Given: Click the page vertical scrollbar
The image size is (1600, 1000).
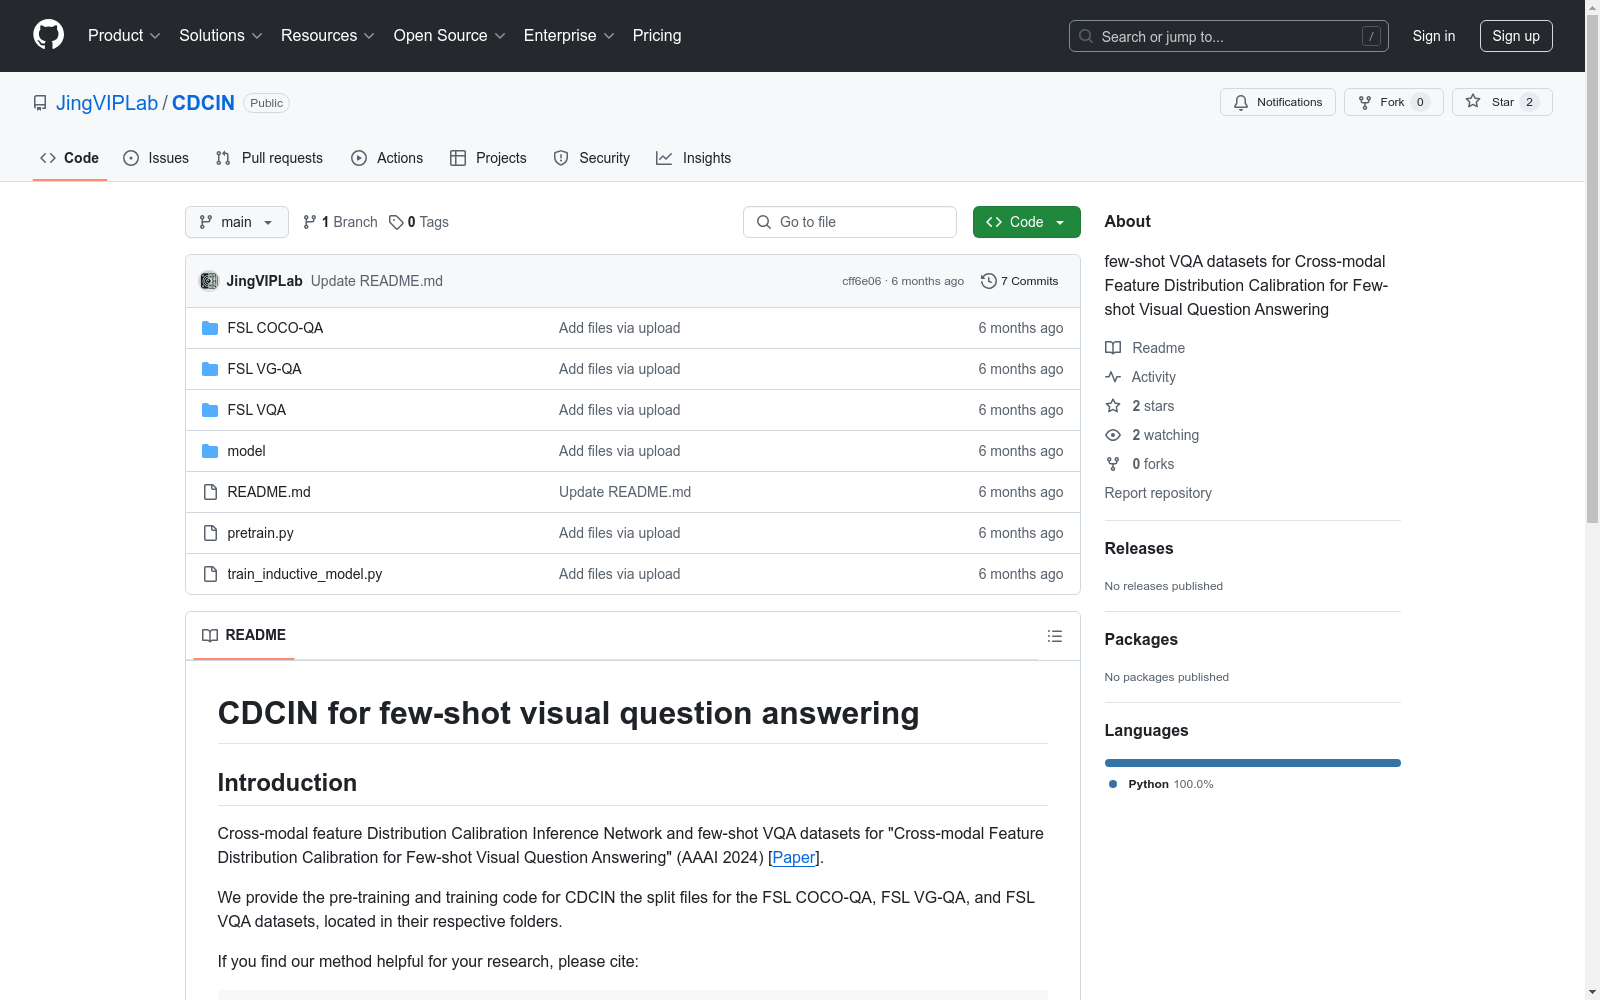Looking at the screenshot, I should (x=1592, y=268).
